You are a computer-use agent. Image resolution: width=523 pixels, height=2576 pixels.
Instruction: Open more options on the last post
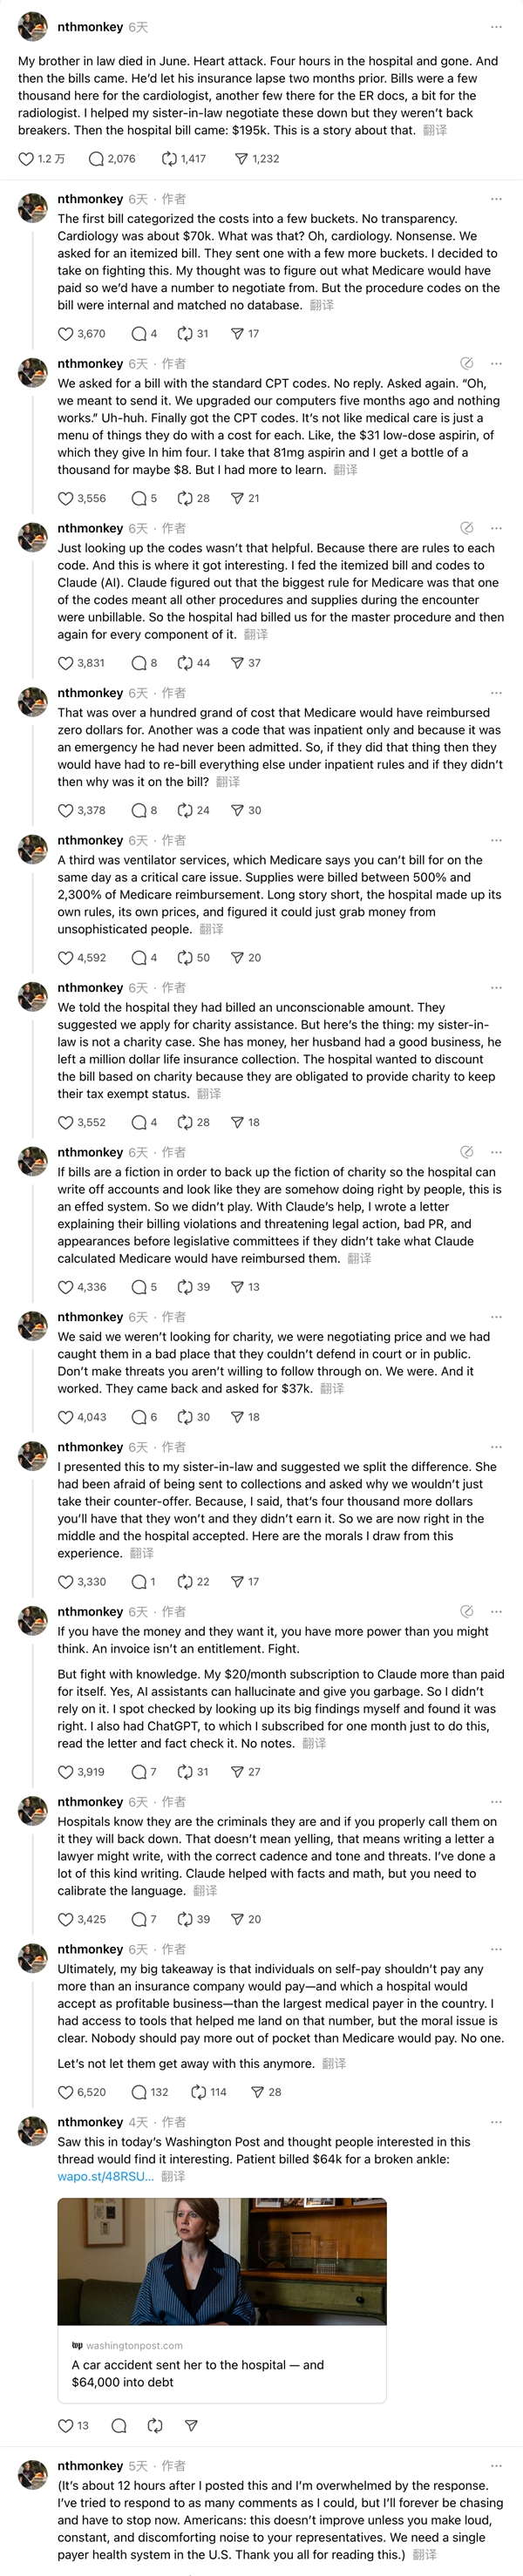496,2466
